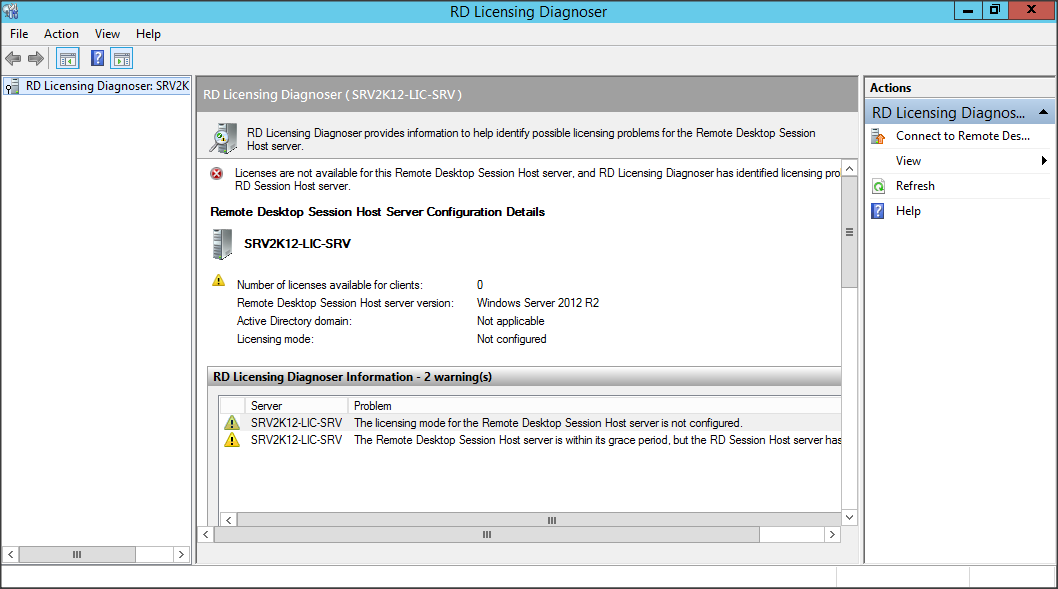Expand the View submenu arrow
1058x589 pixels.
coord(1043,161)
